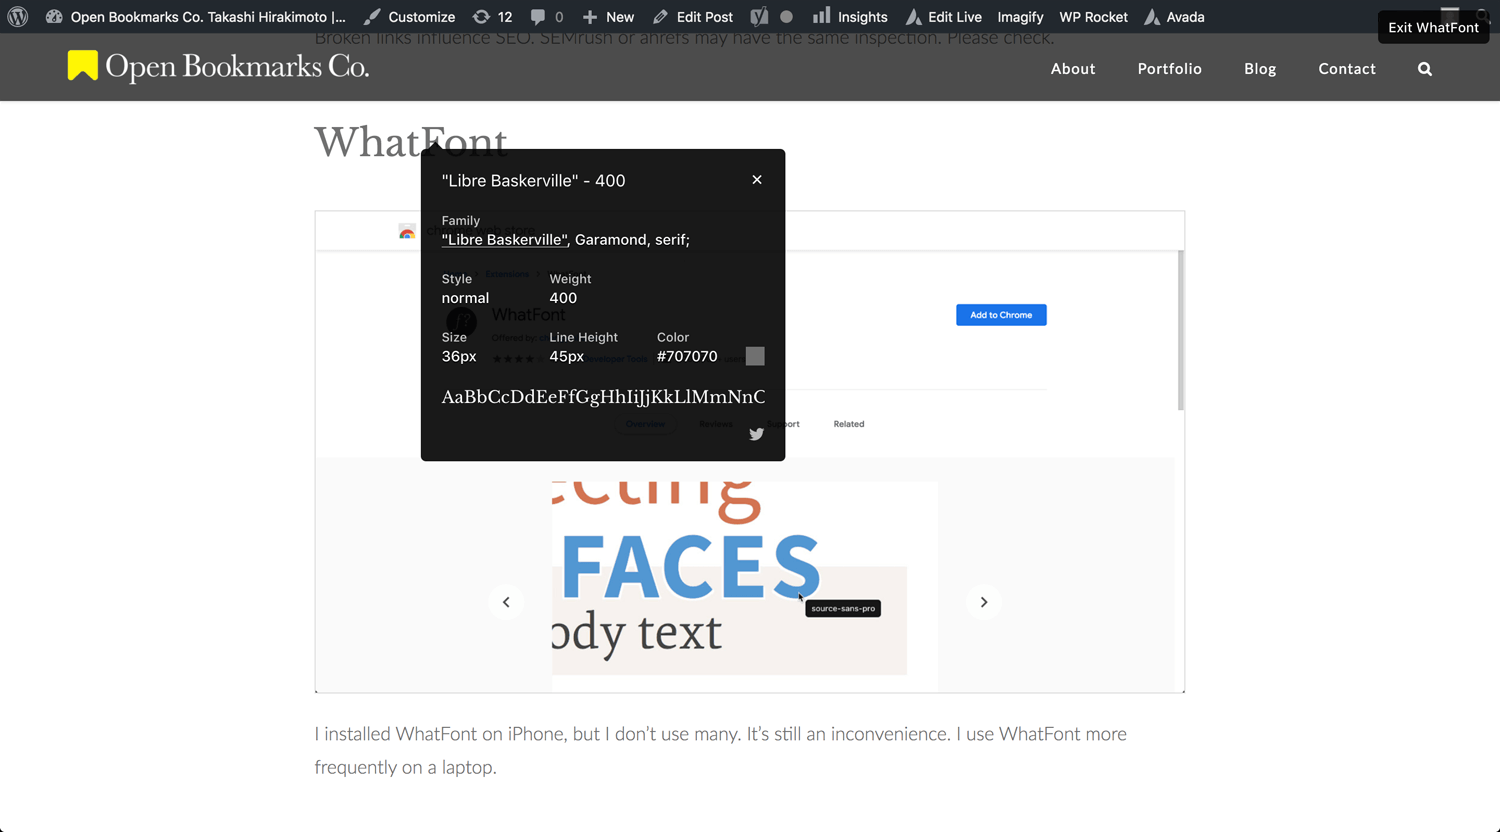Click the Related tab in screenshot
1500x832 pixels.
(x=849, y=424)
